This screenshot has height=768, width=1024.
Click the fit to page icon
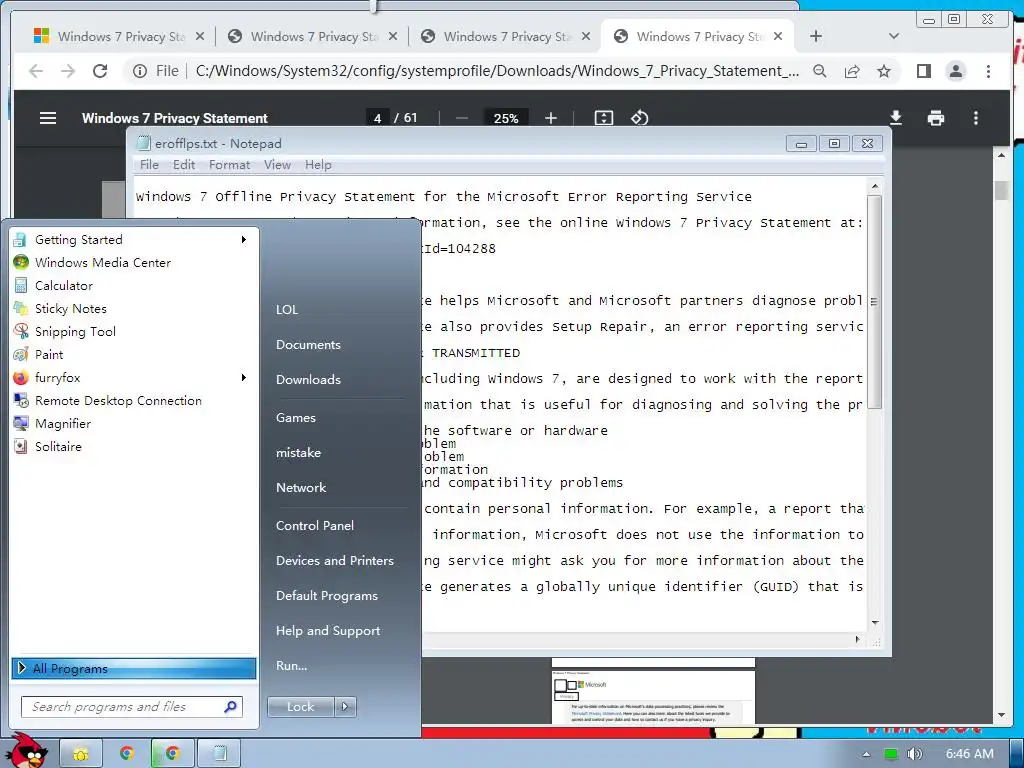pyautogui.click(x=603, y=118)
